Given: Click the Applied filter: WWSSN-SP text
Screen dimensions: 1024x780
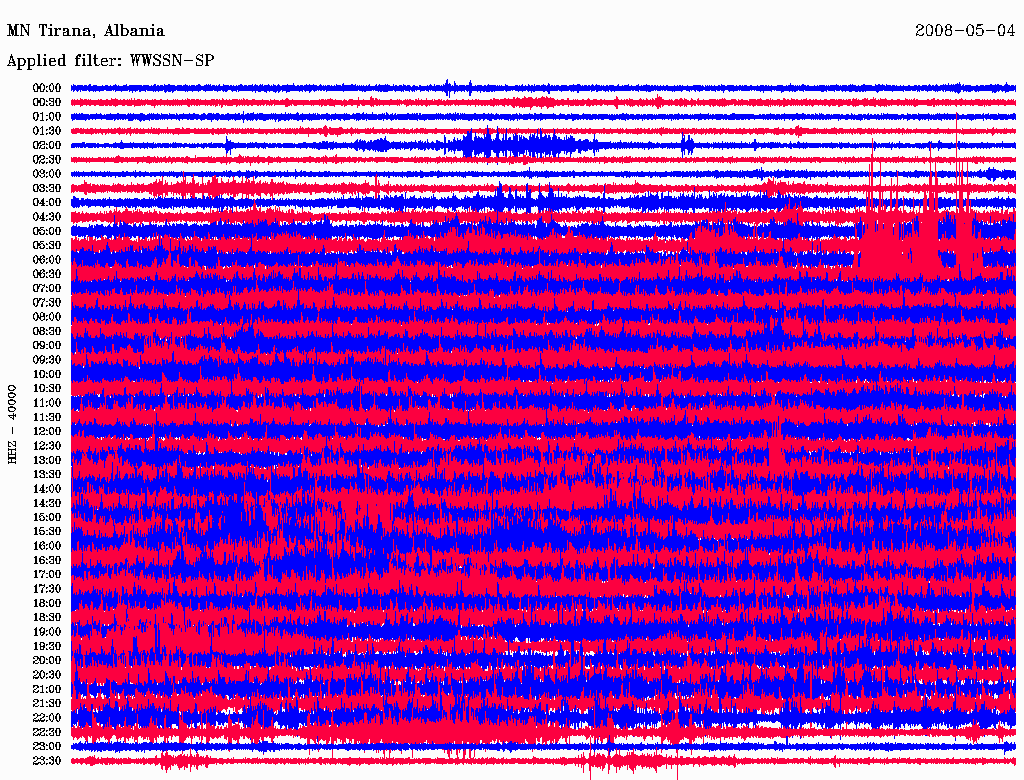Looking at the screenshot, I should pos(110,61).
